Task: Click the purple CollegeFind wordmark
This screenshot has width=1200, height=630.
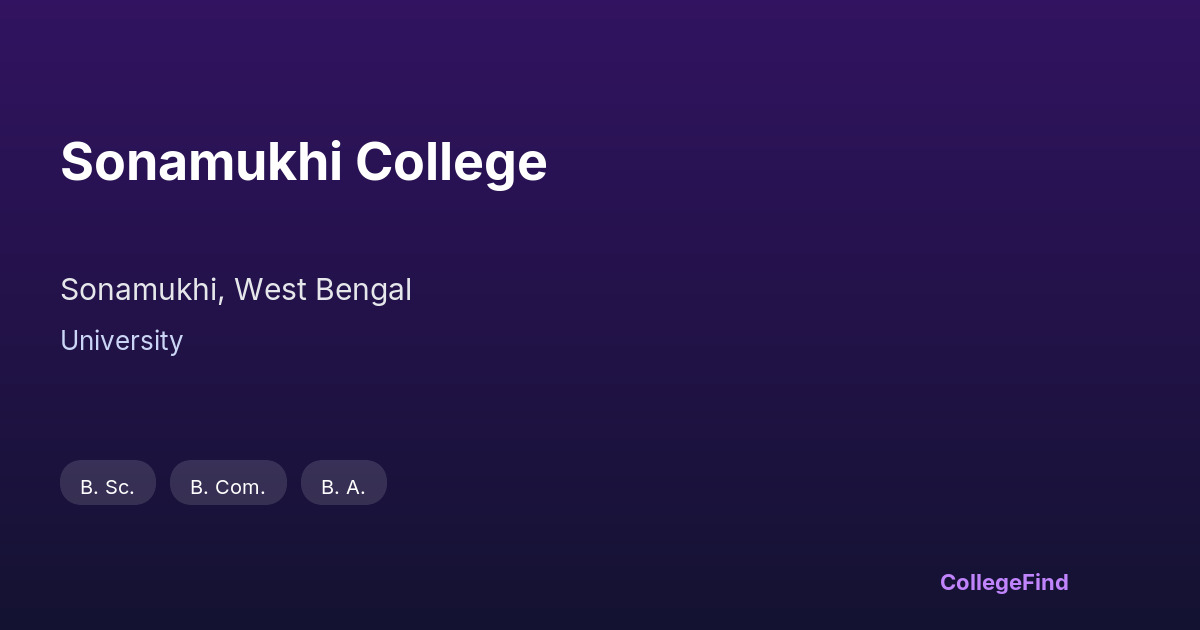Action: click(1004, 582)
